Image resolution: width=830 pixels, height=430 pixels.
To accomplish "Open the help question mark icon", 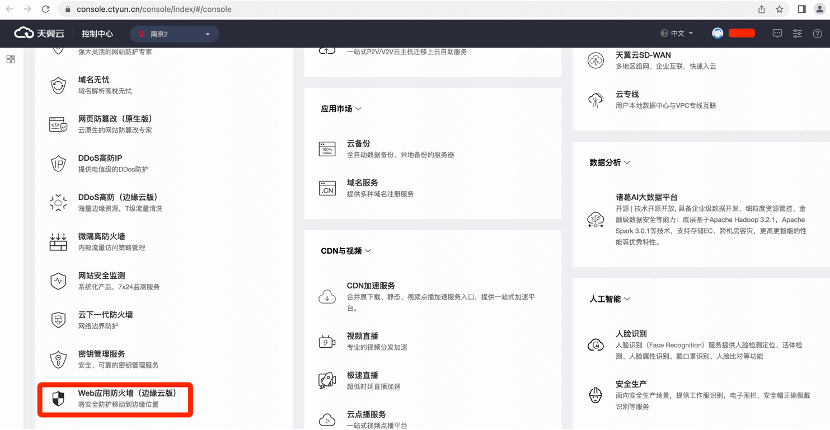I will (x=817, y=33).
